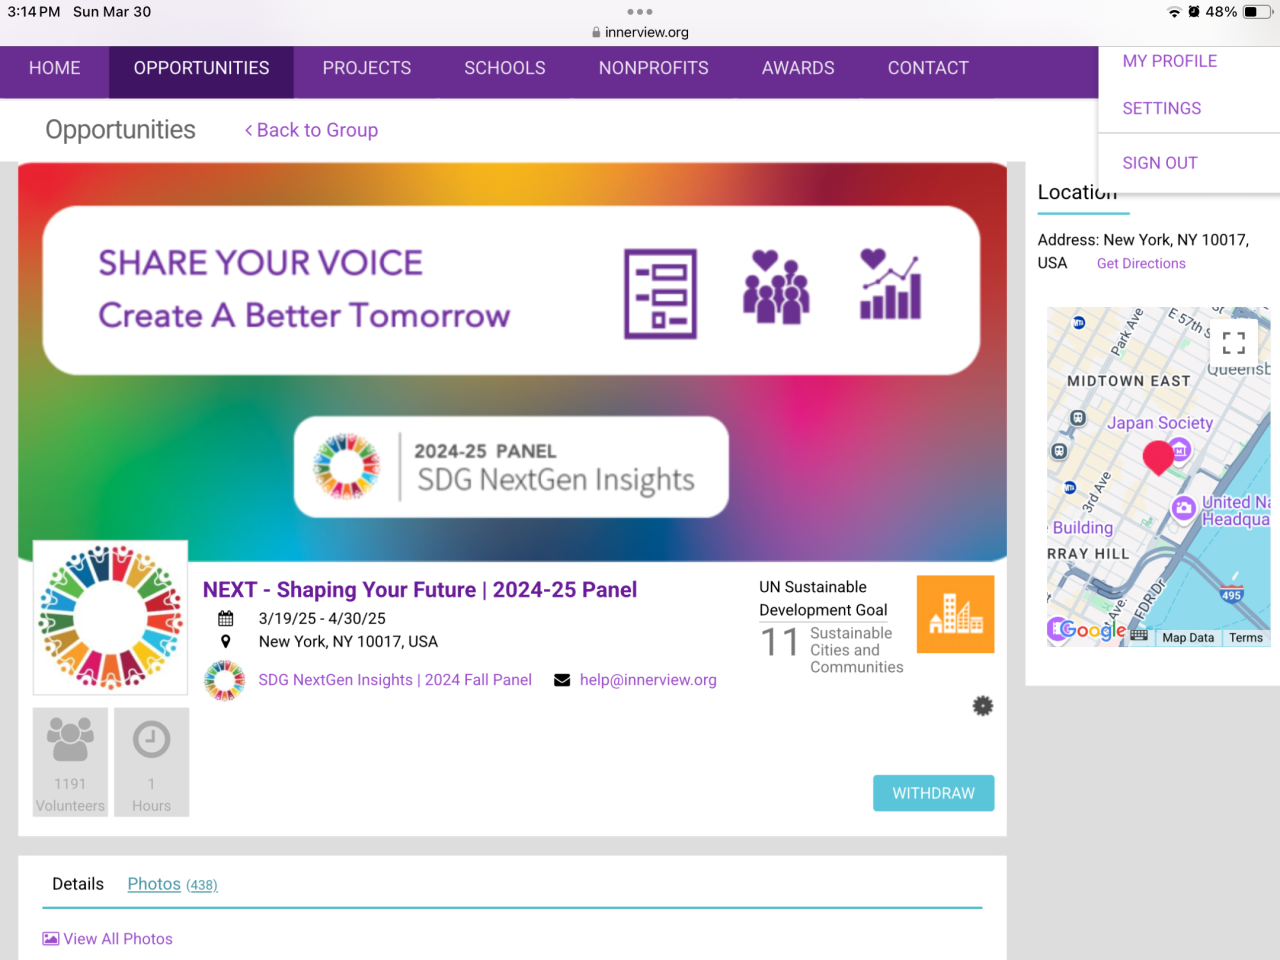Open the large SDG wheel opportunity logo
Viewport: 1280px width, 960px height.
coord(110,618)
